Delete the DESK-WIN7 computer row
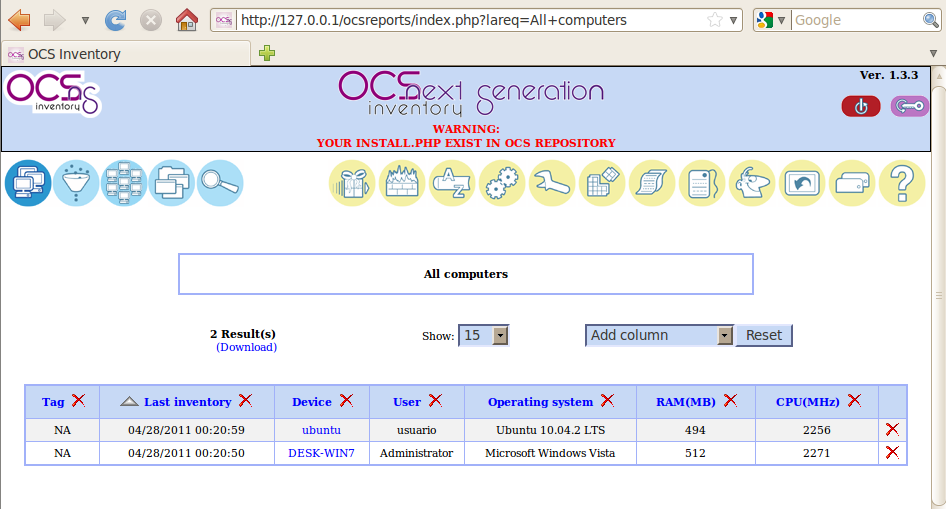946x509 pixels. point(892,452)
